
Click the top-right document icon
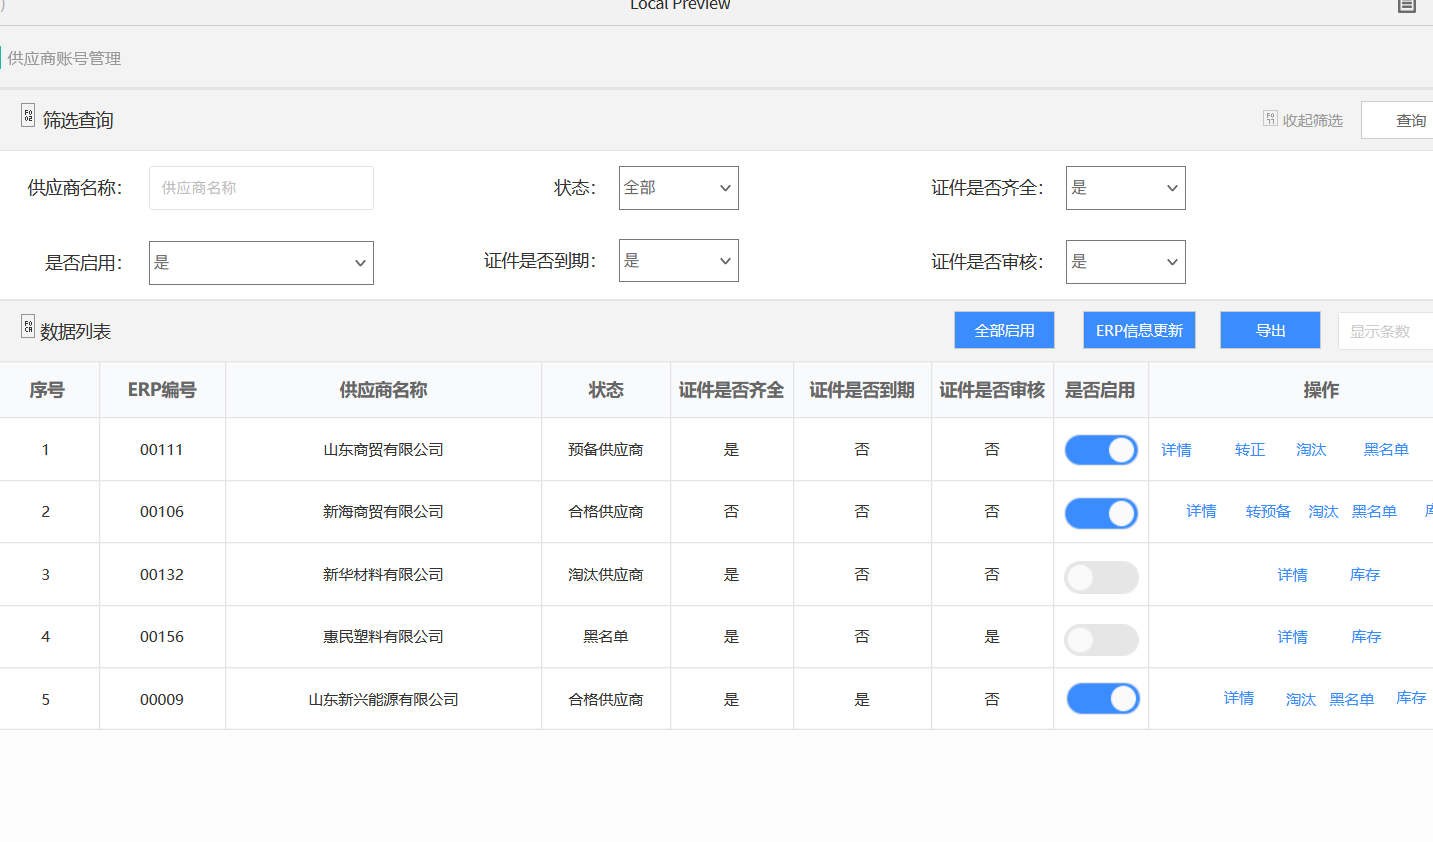1406,5
